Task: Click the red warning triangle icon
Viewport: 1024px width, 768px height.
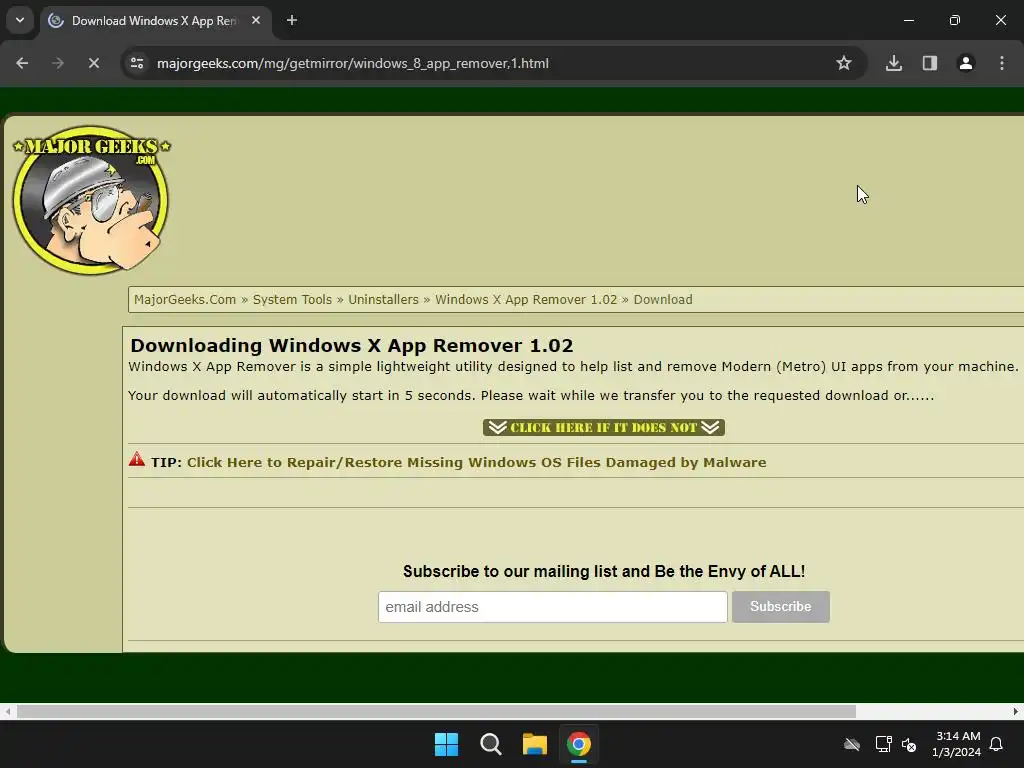Action: point(136,459)
